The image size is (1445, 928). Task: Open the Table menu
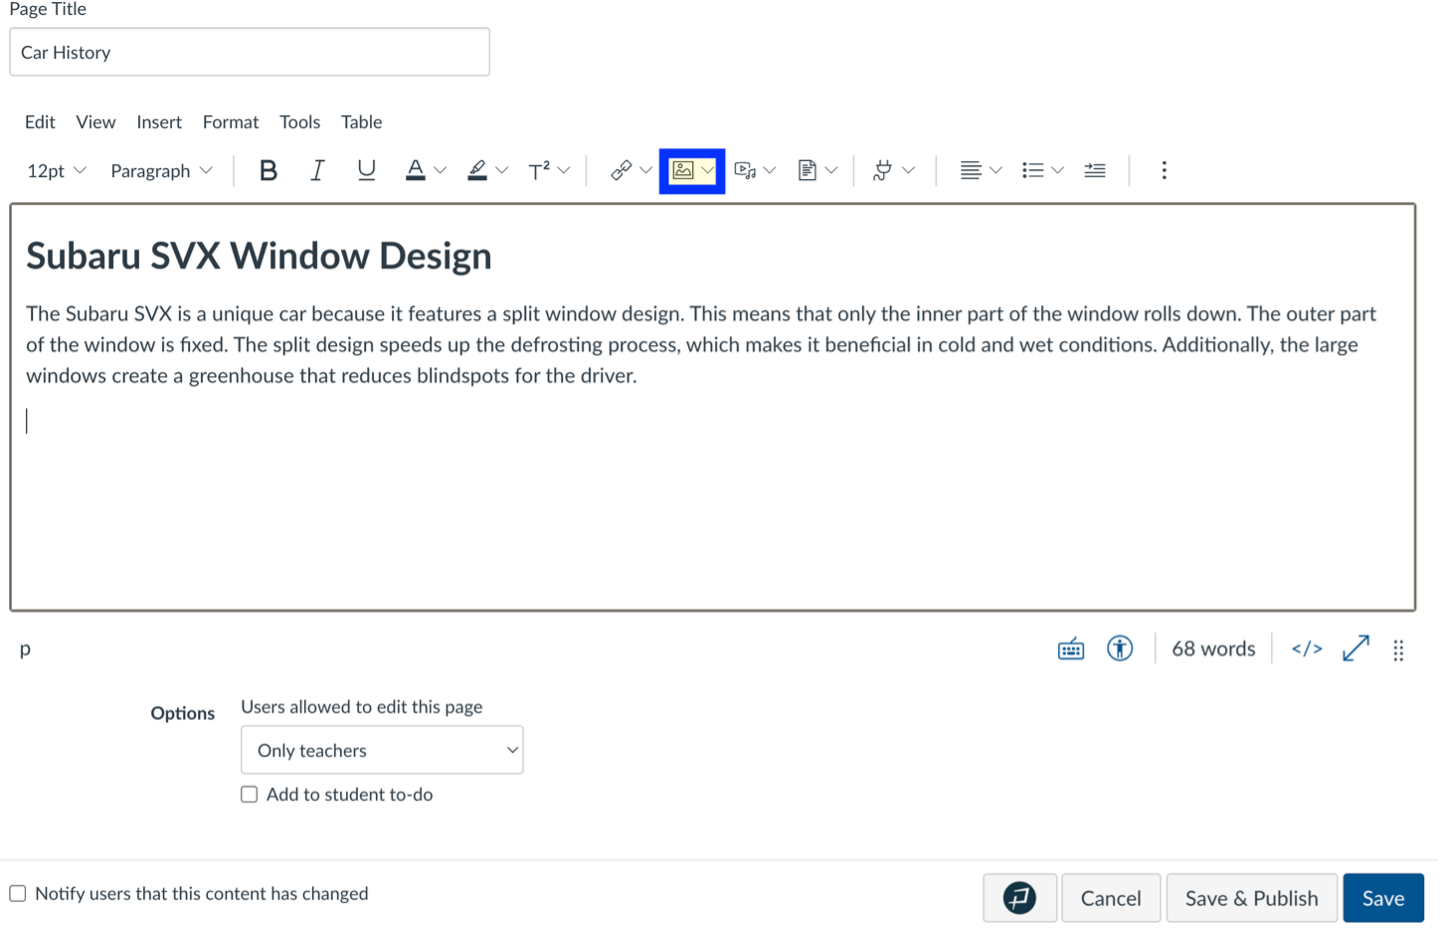tap(362, 122)
